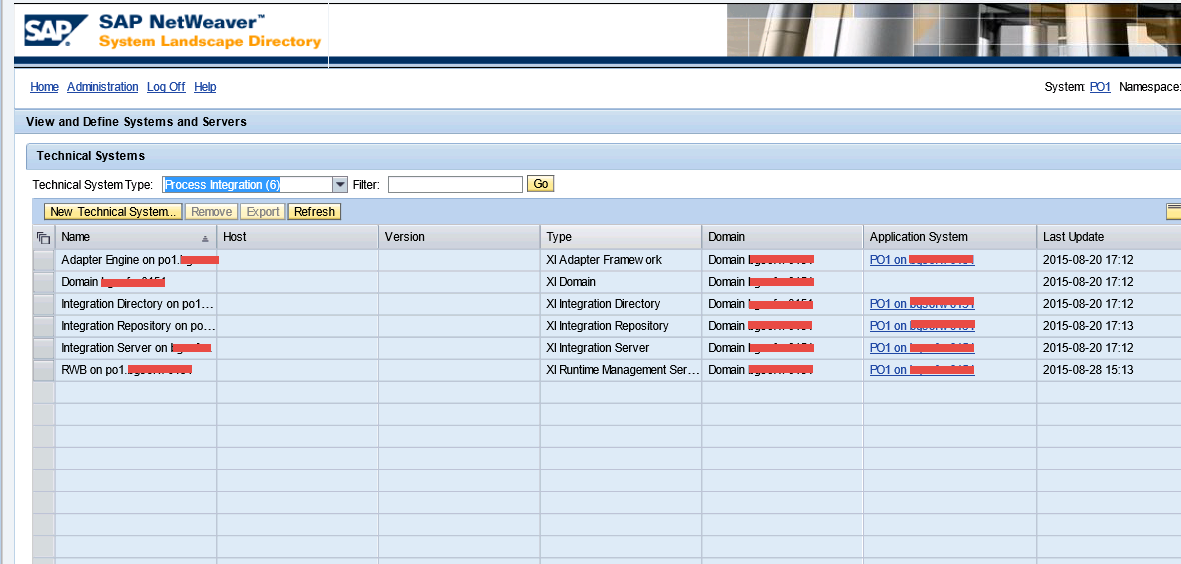Click the Host column header

[x=298, y=237]
